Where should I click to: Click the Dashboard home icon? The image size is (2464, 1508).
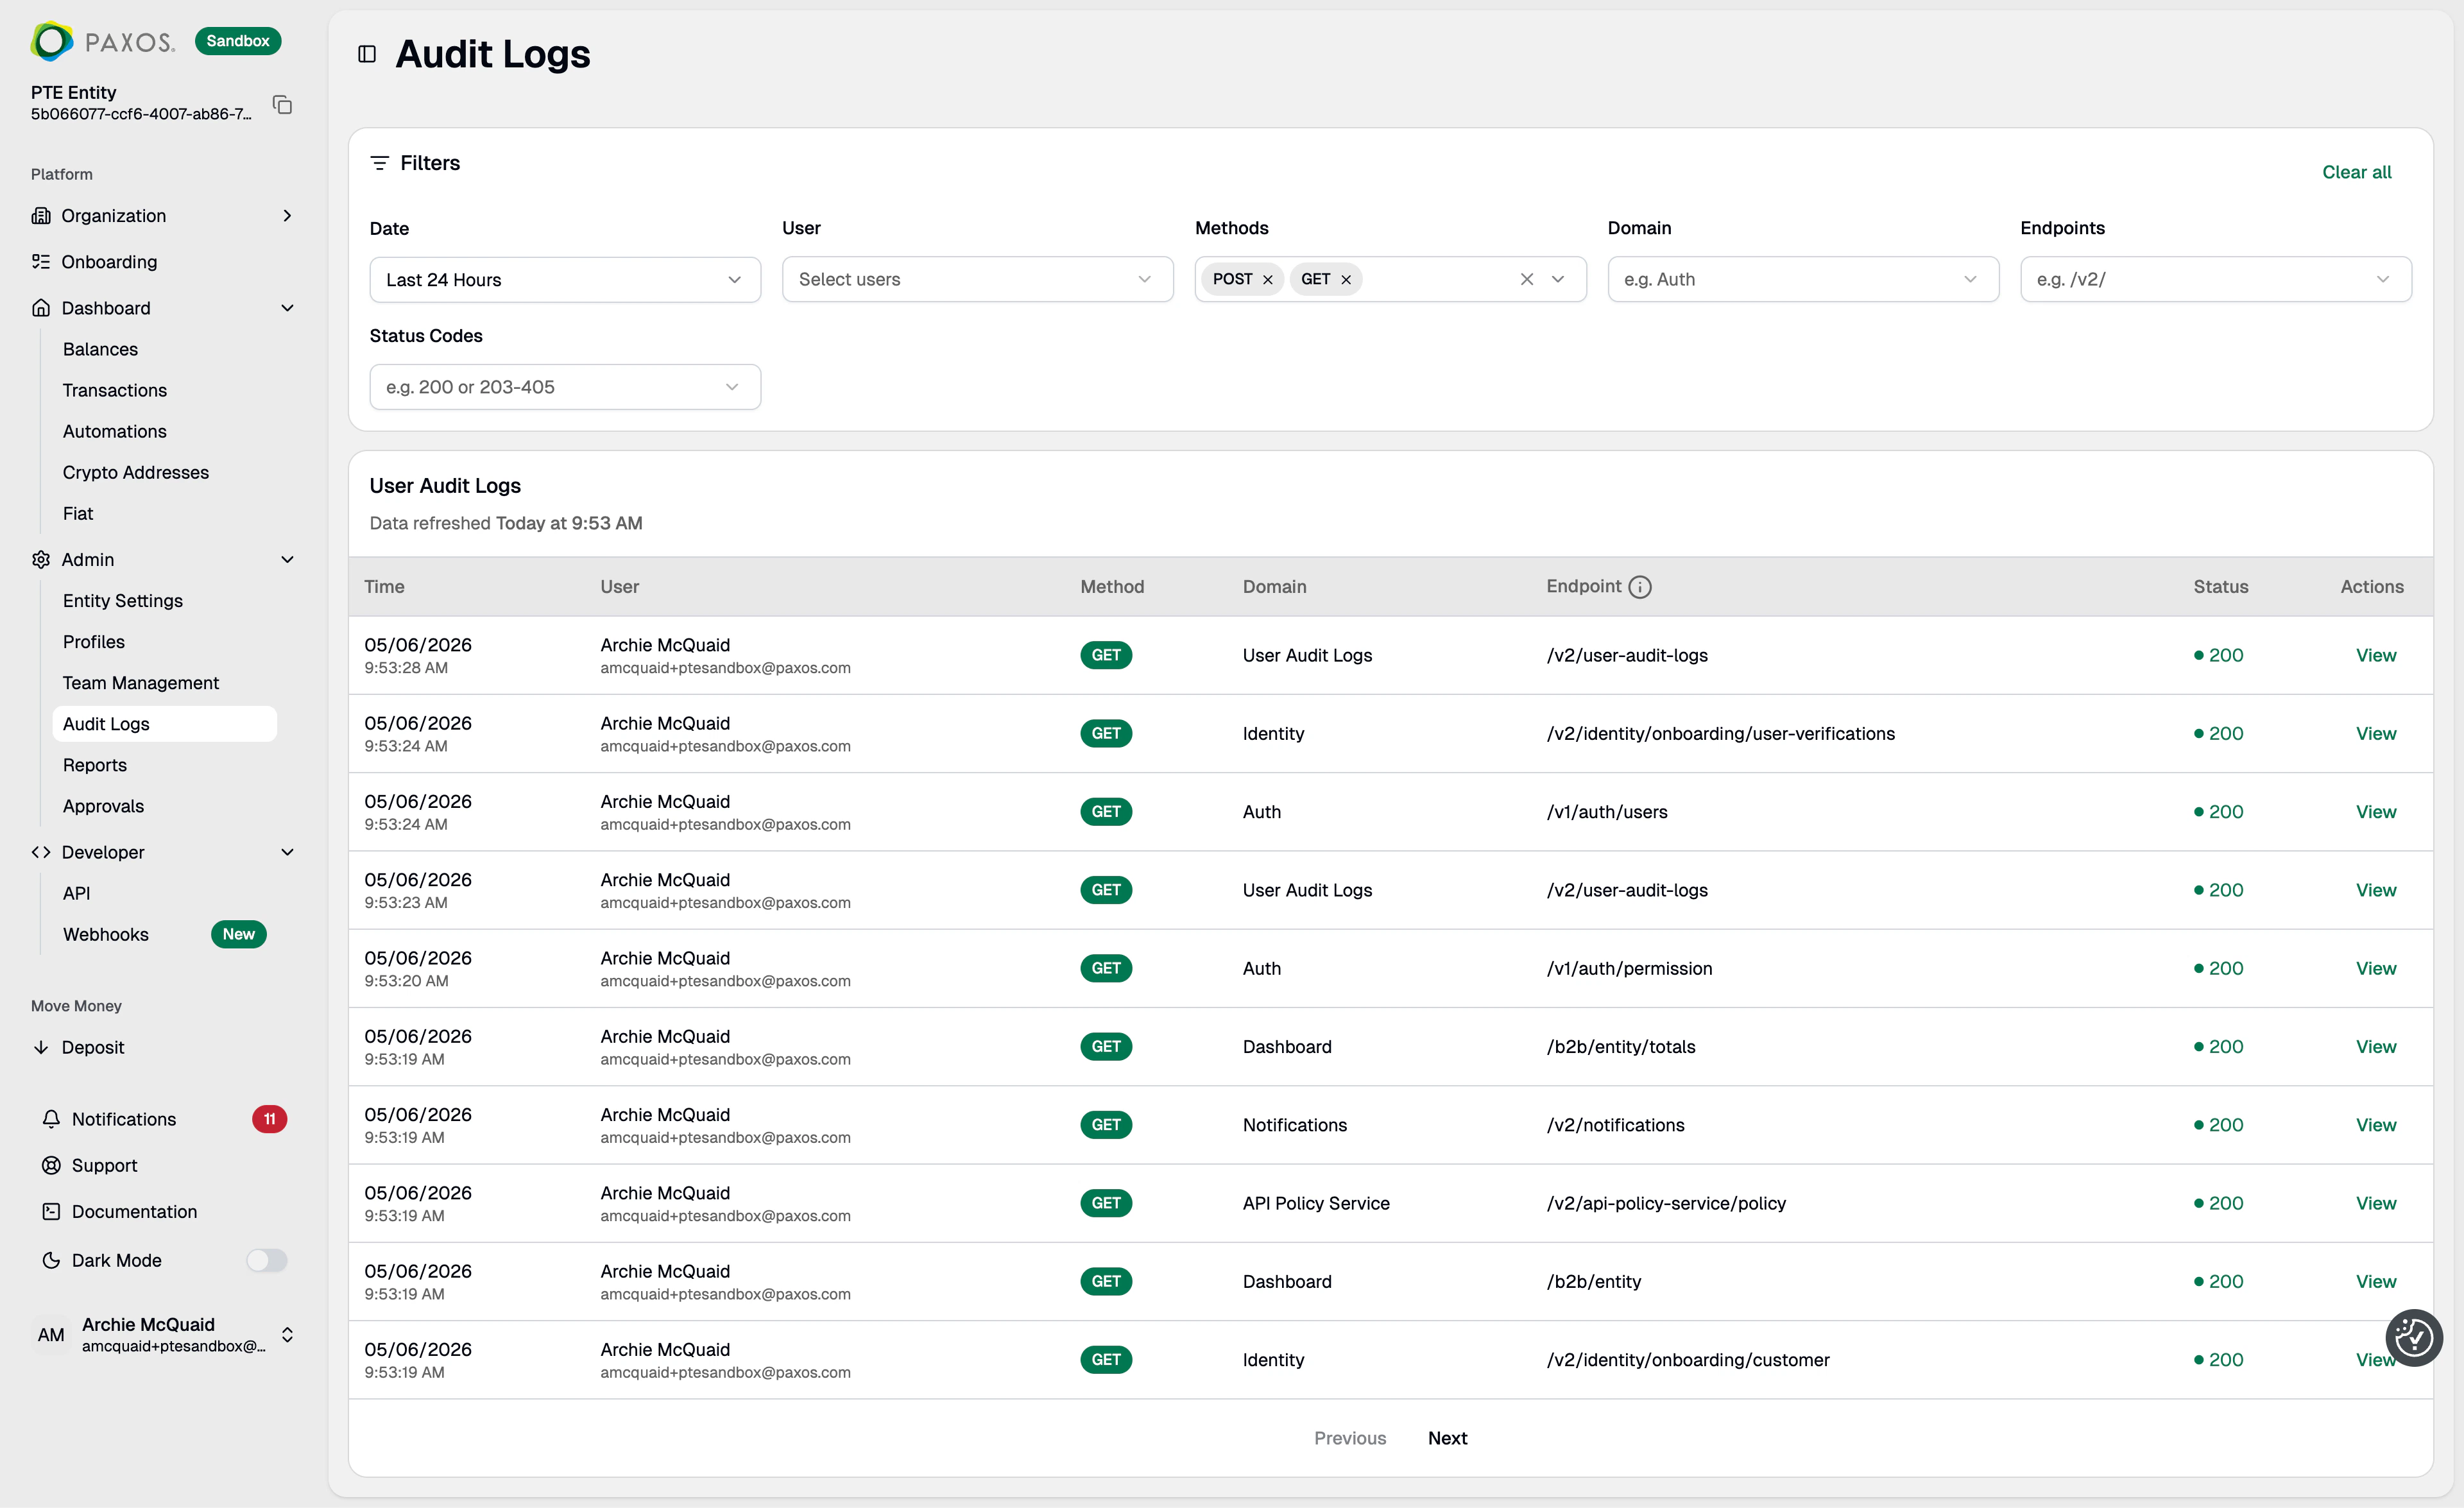(x=41, y=308)
